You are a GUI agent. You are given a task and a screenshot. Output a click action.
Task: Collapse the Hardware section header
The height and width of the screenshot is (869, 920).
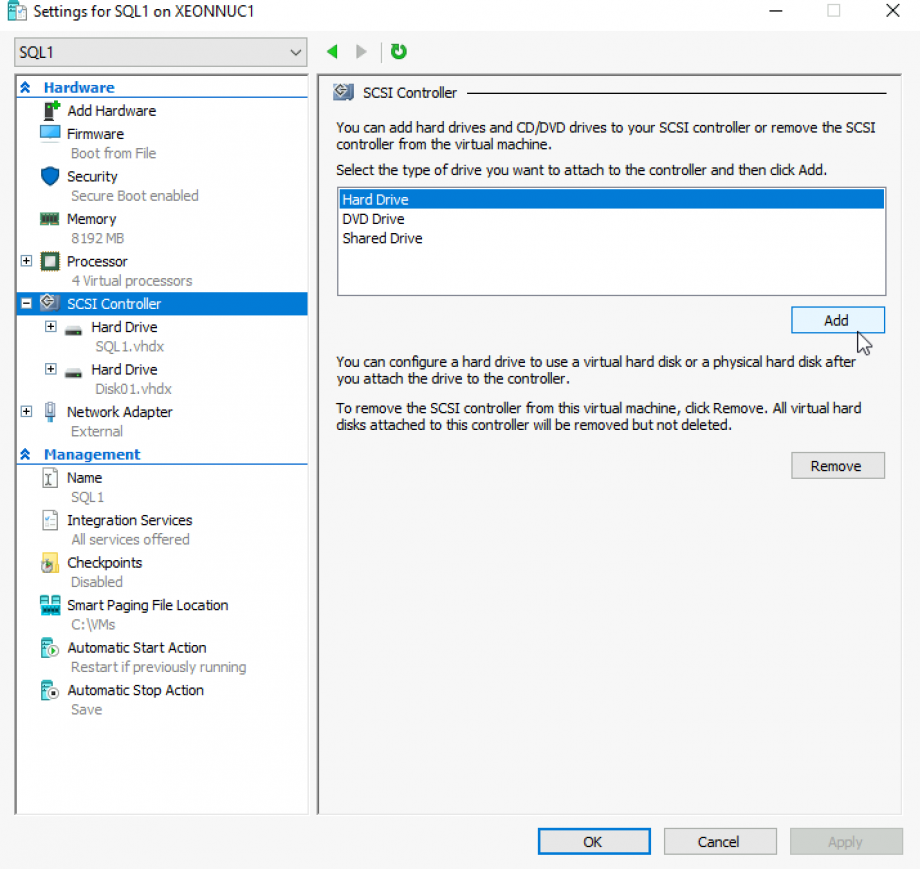coord(25,88)
